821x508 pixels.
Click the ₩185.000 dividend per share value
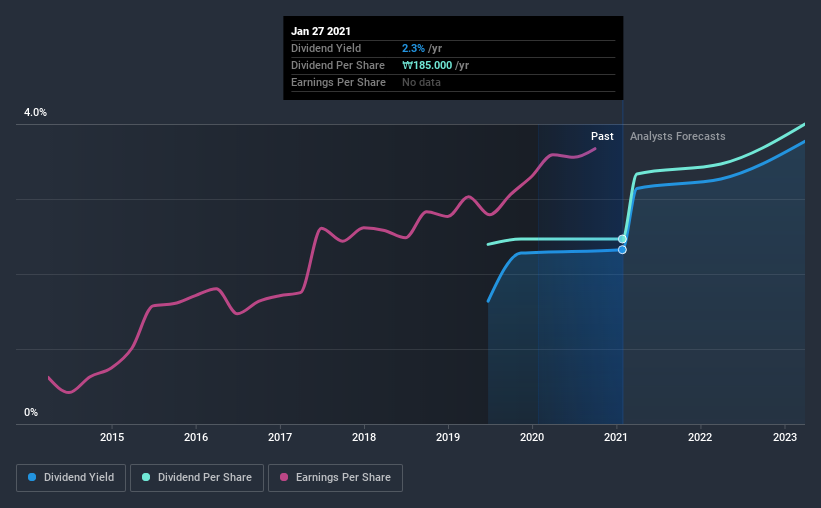(427, 65)
